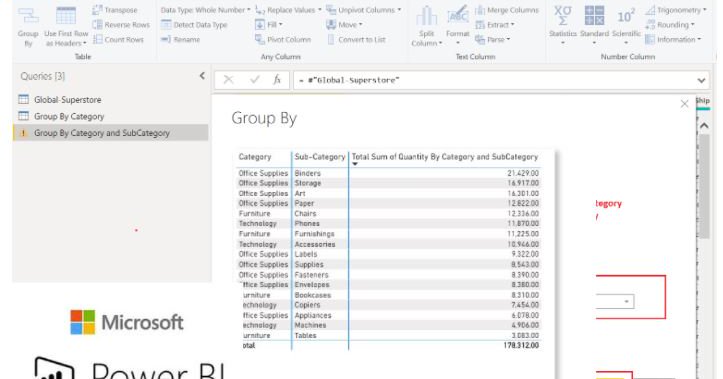The height and width of the screenshot is (379, 723).
Task: Select the Tables sub-category cell
Action: (305, 335)
